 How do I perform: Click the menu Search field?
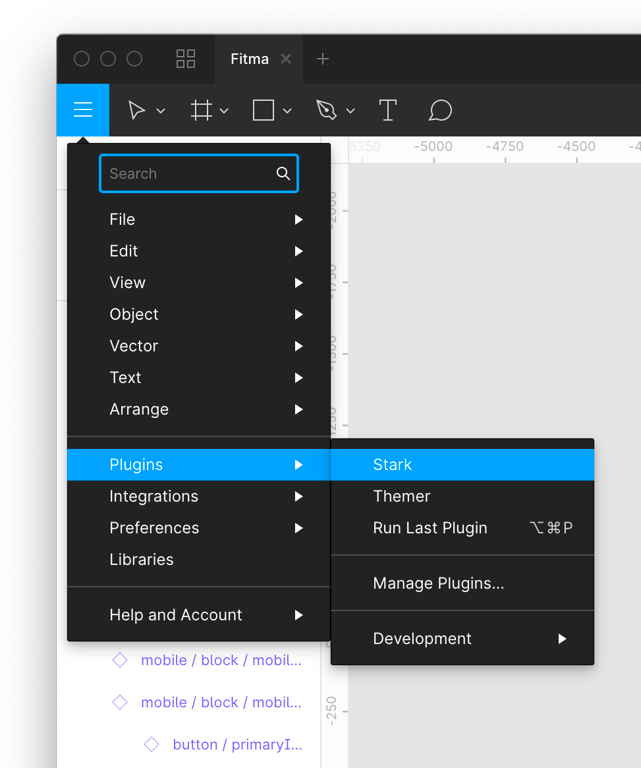188,174
